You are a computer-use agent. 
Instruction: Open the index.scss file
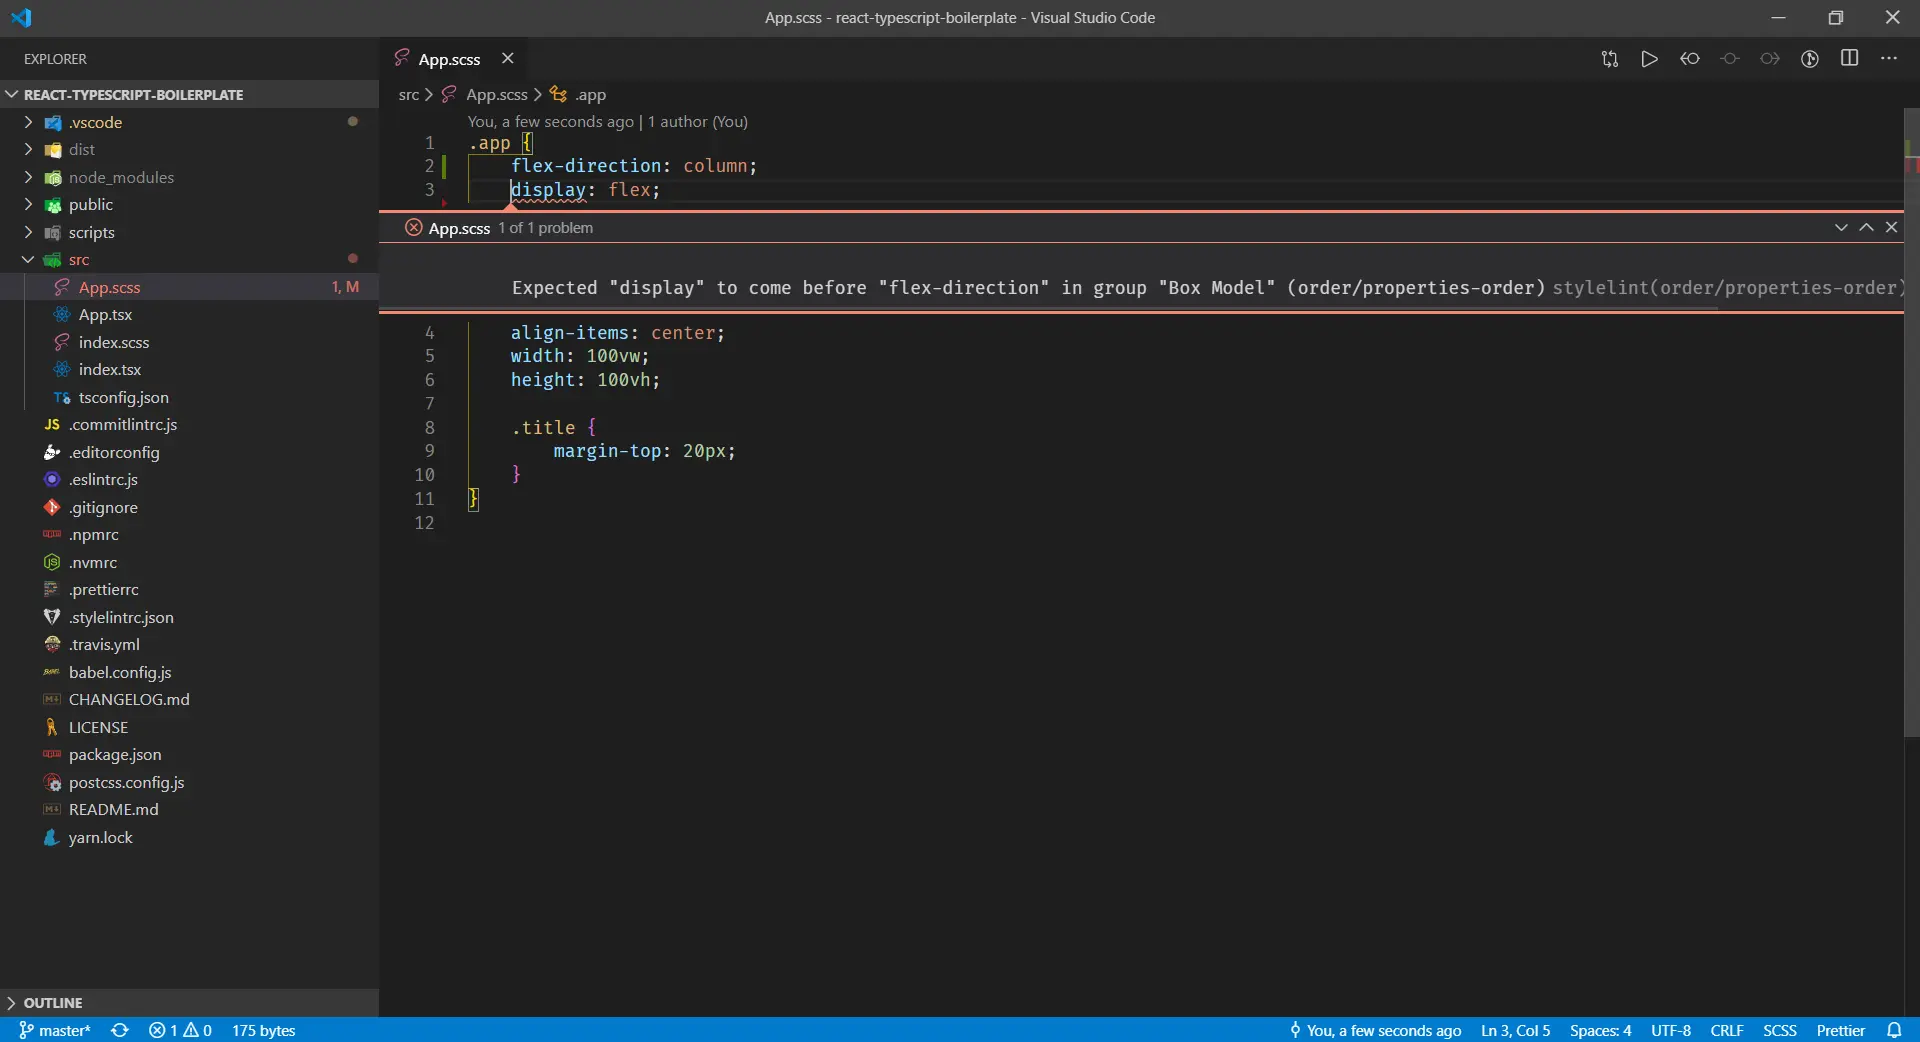click(189, 342)
